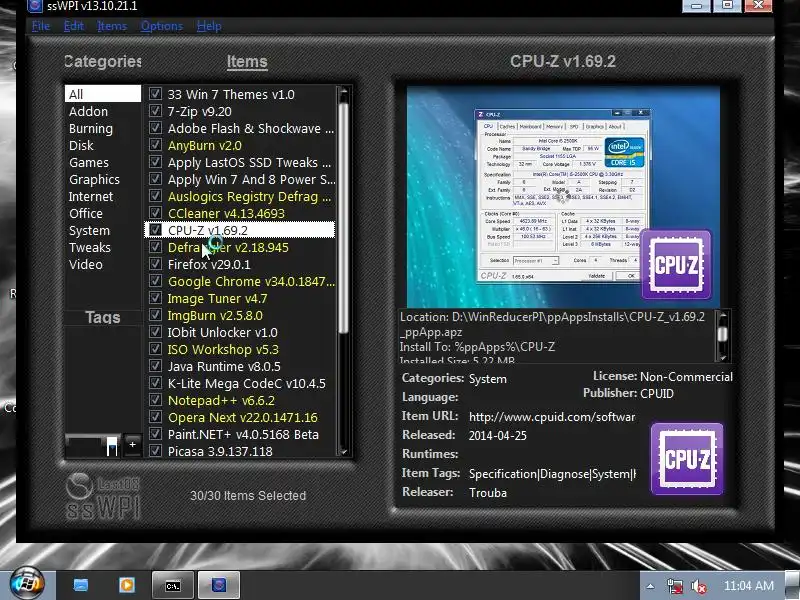800x600 pixels.
Task: Show hidden system tray icons
Action: coord(650,586)
